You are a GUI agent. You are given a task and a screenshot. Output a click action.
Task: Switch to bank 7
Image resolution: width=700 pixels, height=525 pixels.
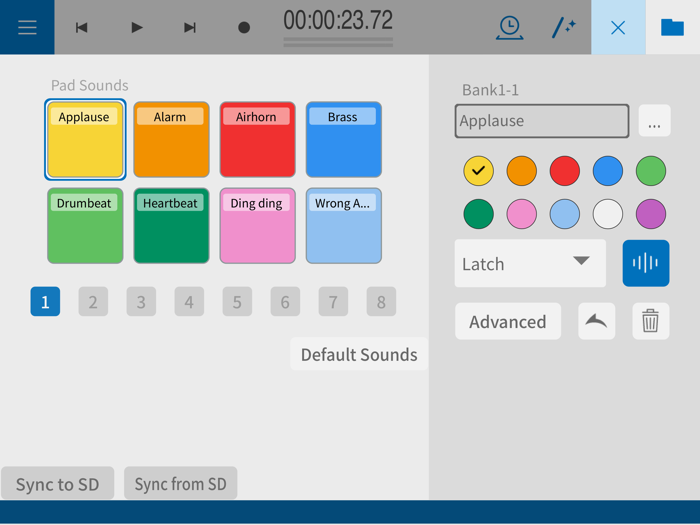click(x=333, y=301)
